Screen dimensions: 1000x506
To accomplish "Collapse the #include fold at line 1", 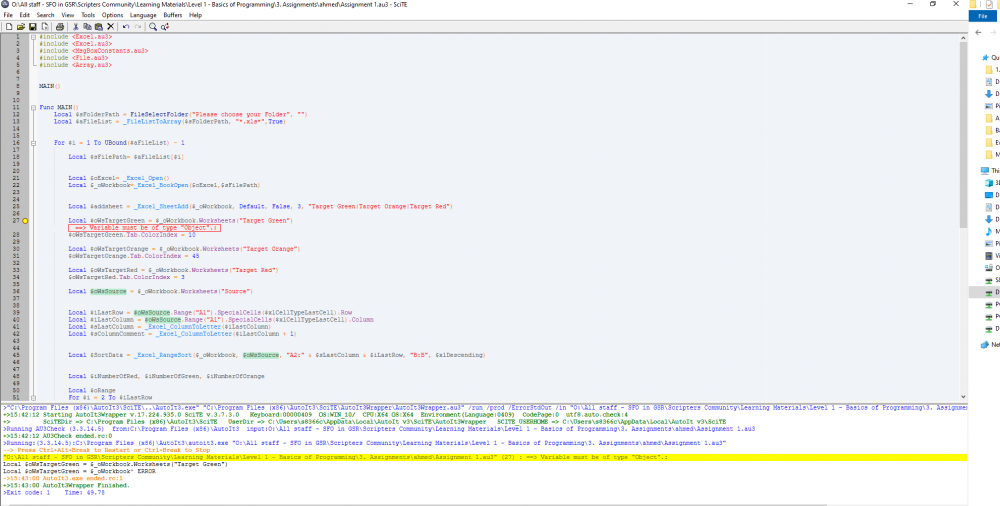I will (x=33, y=37).
